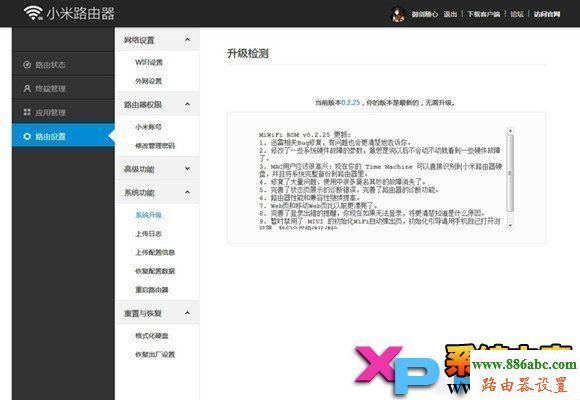Click the 系统功能 section header label
580x400 pixels.
[139, 192]
